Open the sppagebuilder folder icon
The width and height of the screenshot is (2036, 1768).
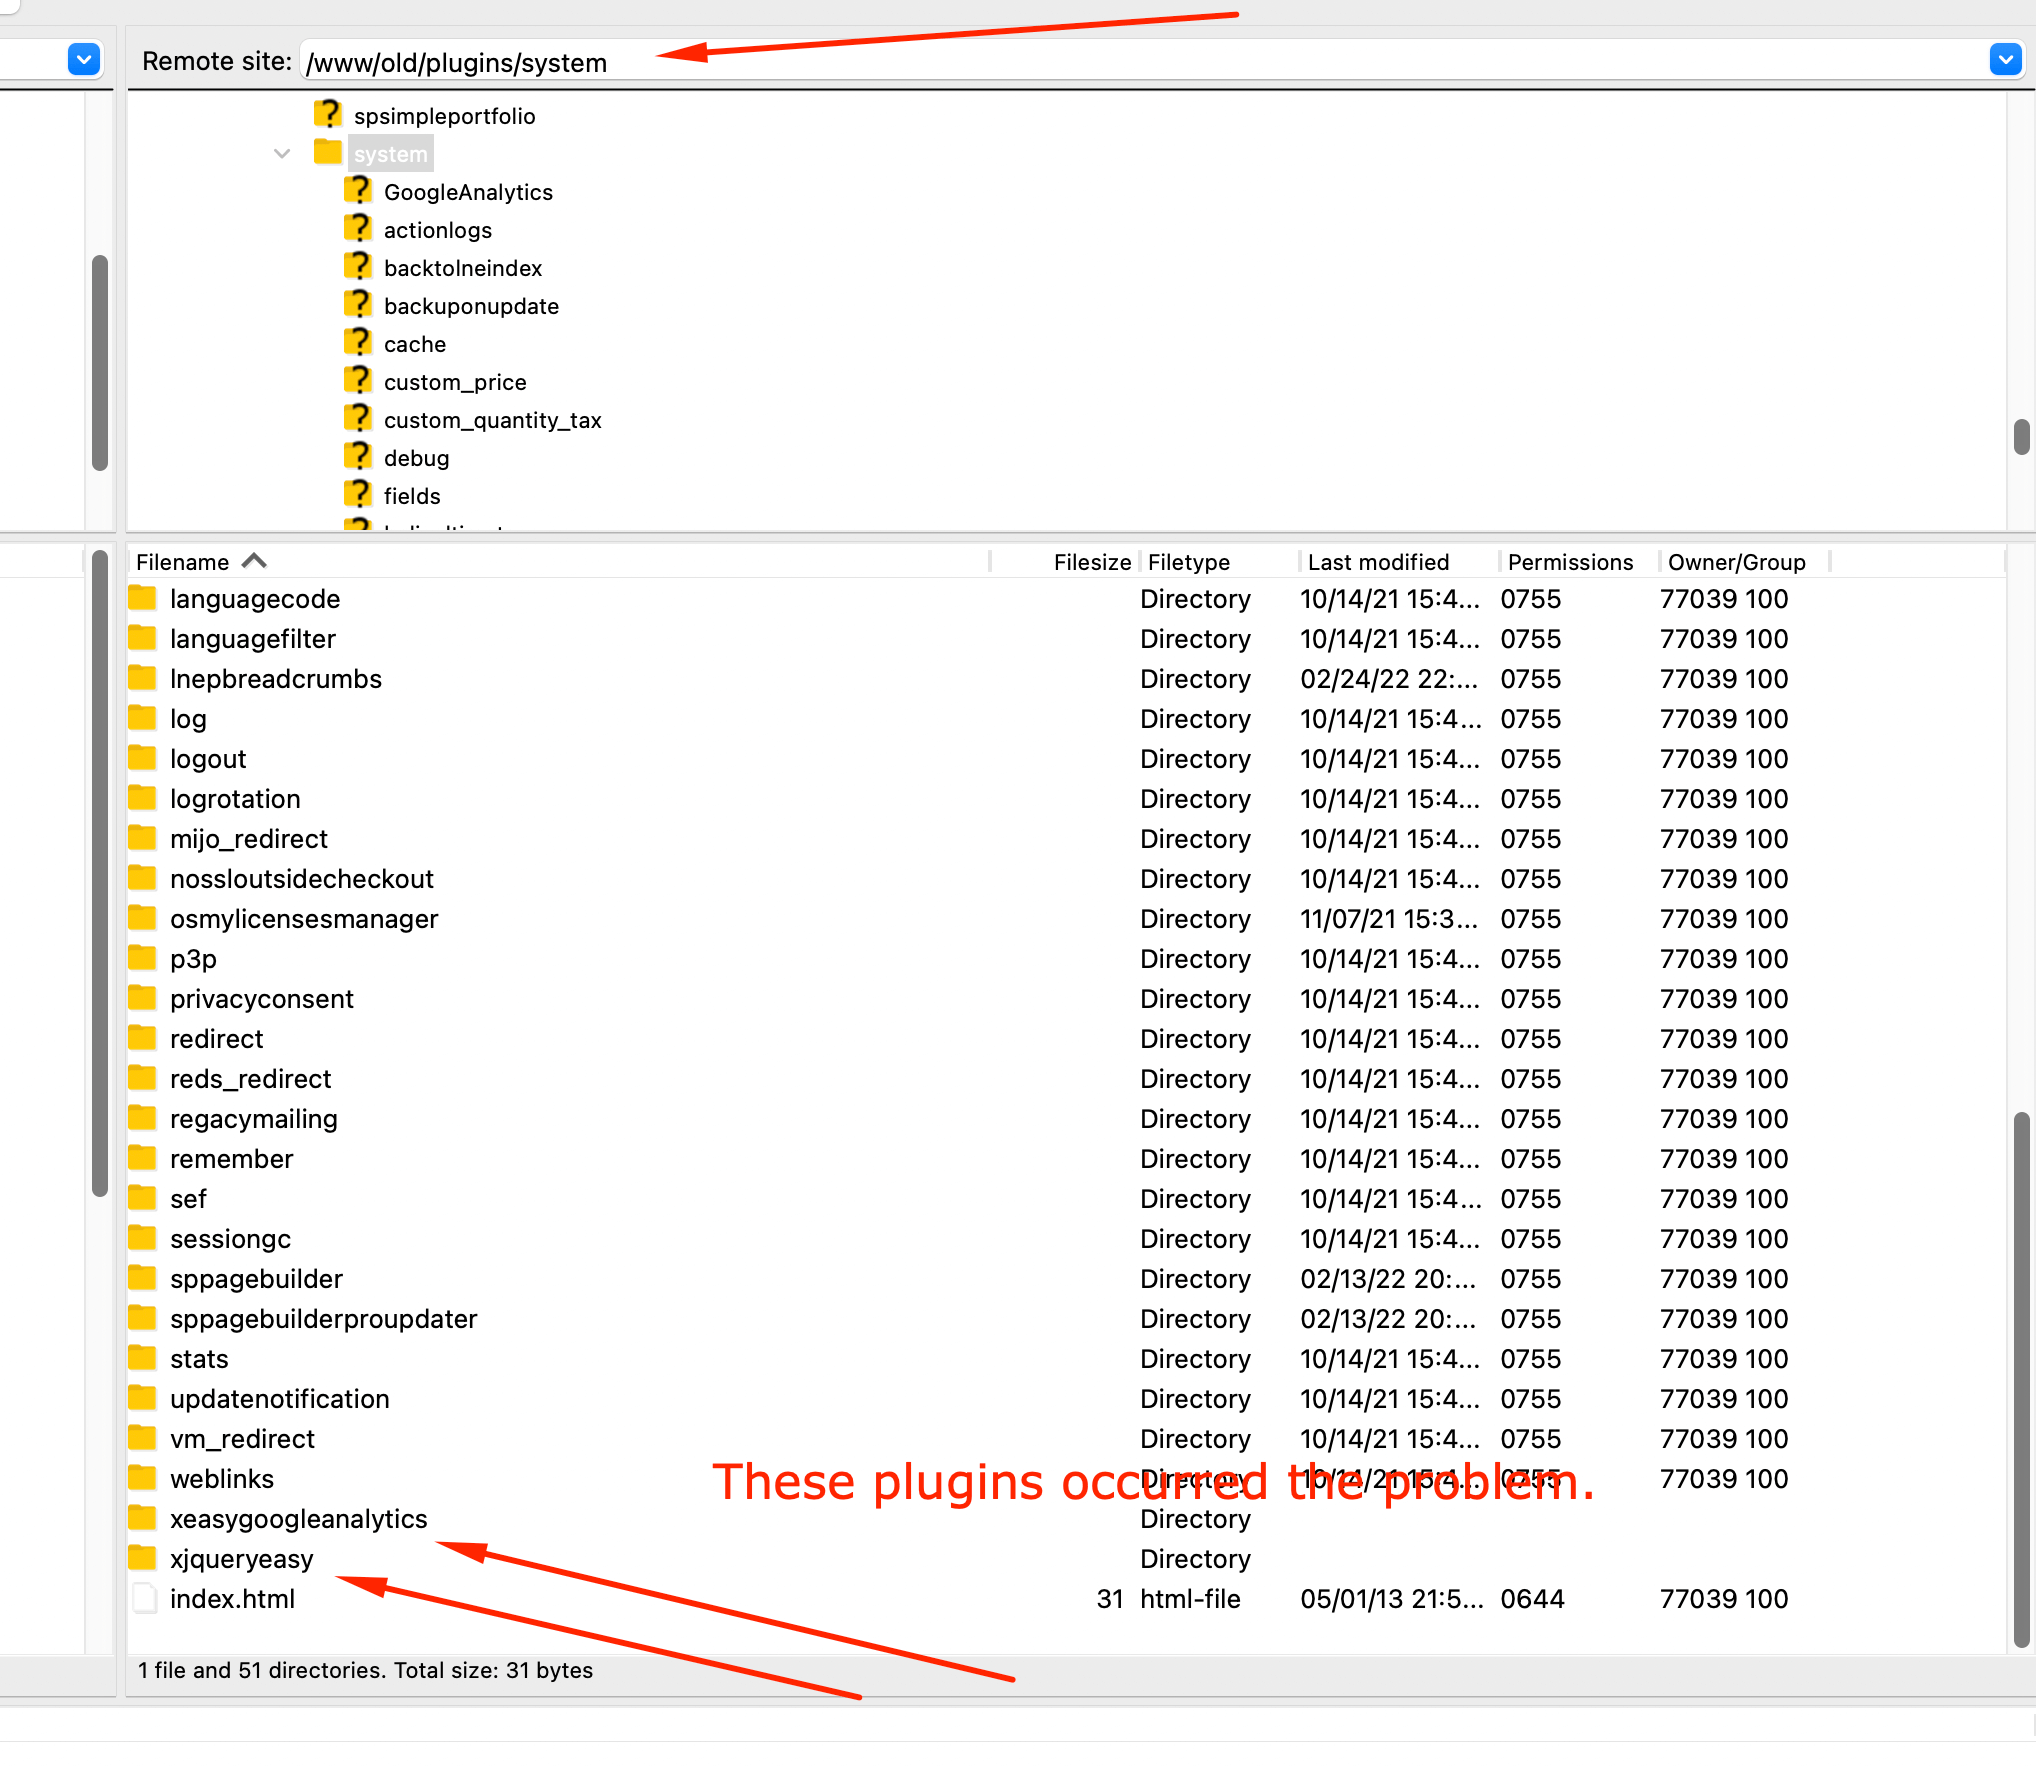tap(142, 1278)
